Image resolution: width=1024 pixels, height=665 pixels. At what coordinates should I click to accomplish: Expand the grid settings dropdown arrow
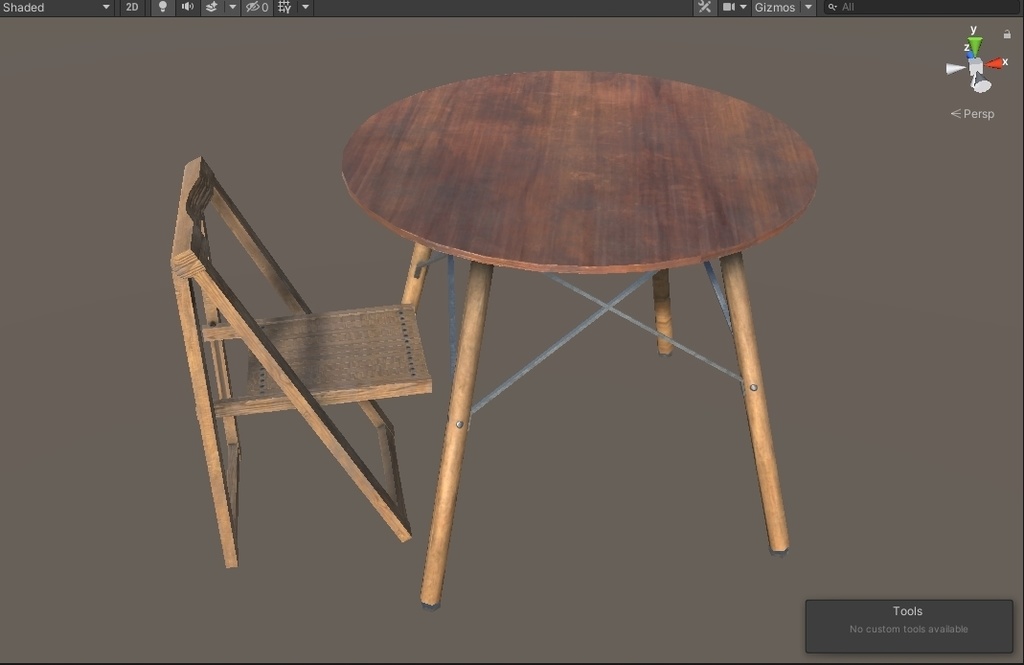click(x=303, y=7)
